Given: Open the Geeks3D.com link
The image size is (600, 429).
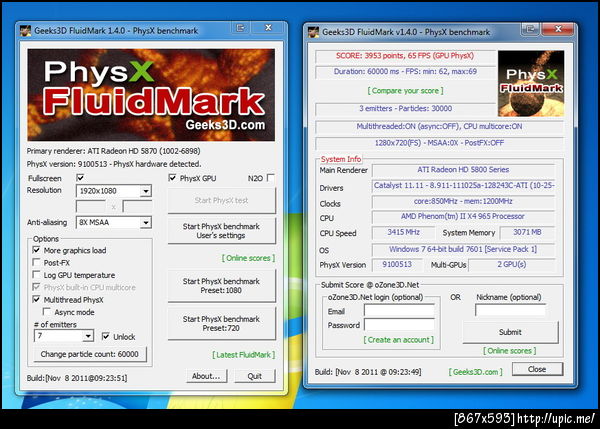Looking at the screenshot, I should pos(475,372).
